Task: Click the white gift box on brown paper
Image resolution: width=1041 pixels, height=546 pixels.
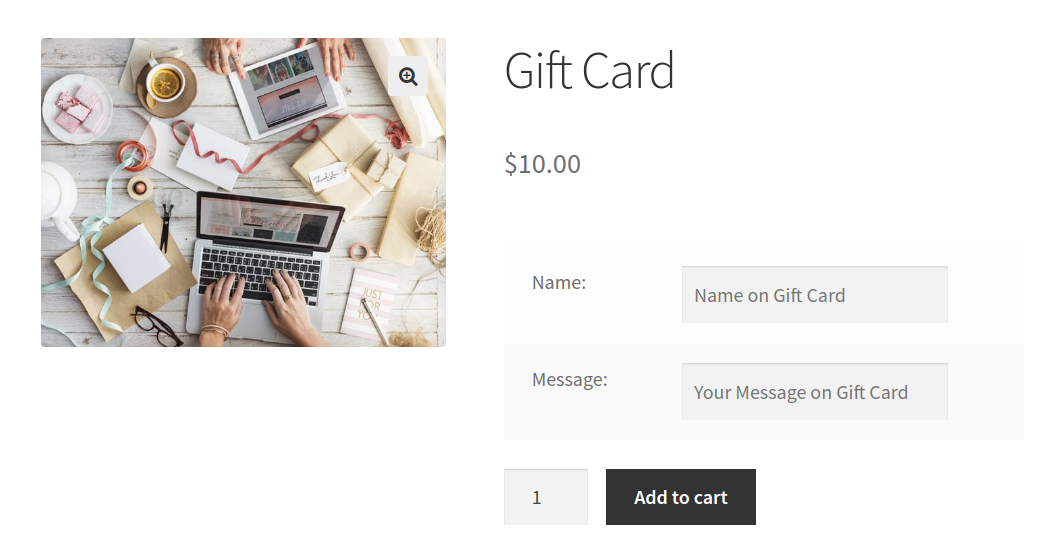Action: [x=136, y=258]
